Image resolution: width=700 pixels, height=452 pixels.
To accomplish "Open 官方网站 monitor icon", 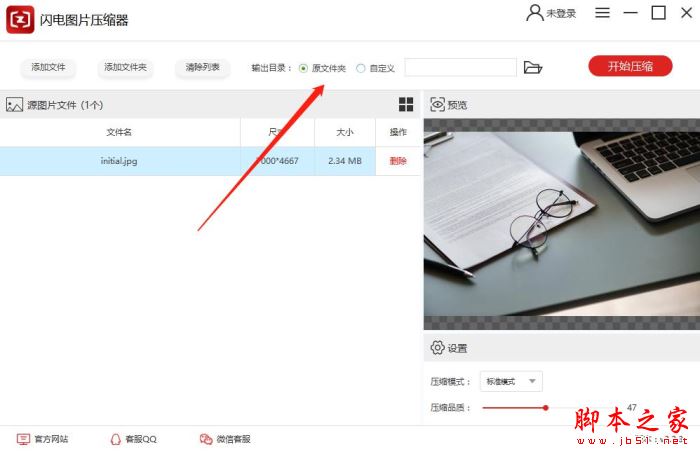I will pos(23,439).
